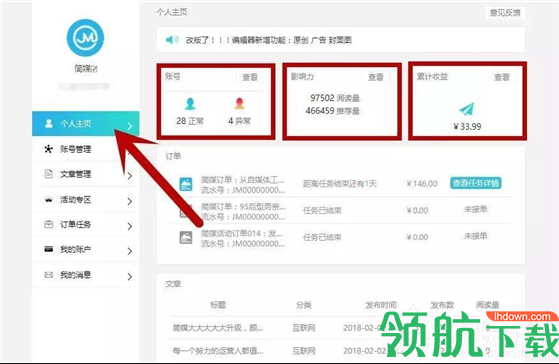Click the 分类 column header

pyautogui.click(x=304, y=305)
